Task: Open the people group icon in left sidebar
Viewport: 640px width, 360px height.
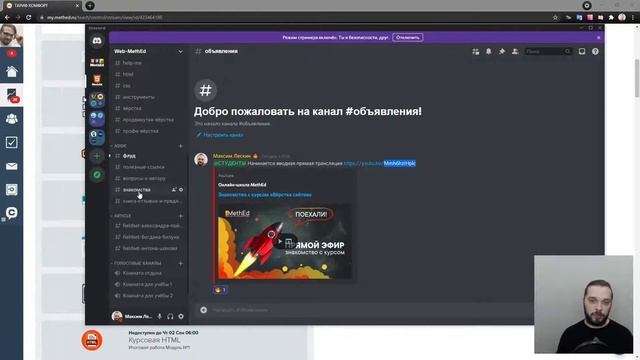Action: tap(11, 119)
